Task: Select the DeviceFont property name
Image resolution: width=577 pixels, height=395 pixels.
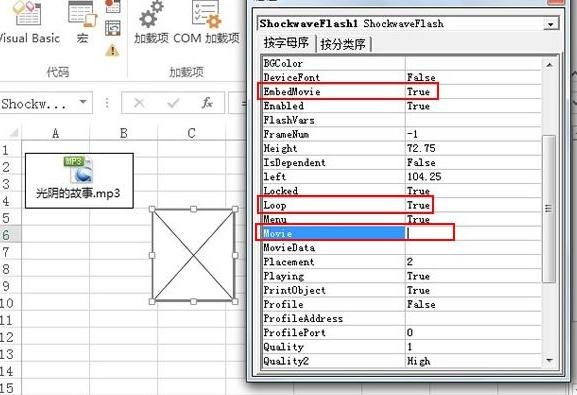Action: (292, 77)
